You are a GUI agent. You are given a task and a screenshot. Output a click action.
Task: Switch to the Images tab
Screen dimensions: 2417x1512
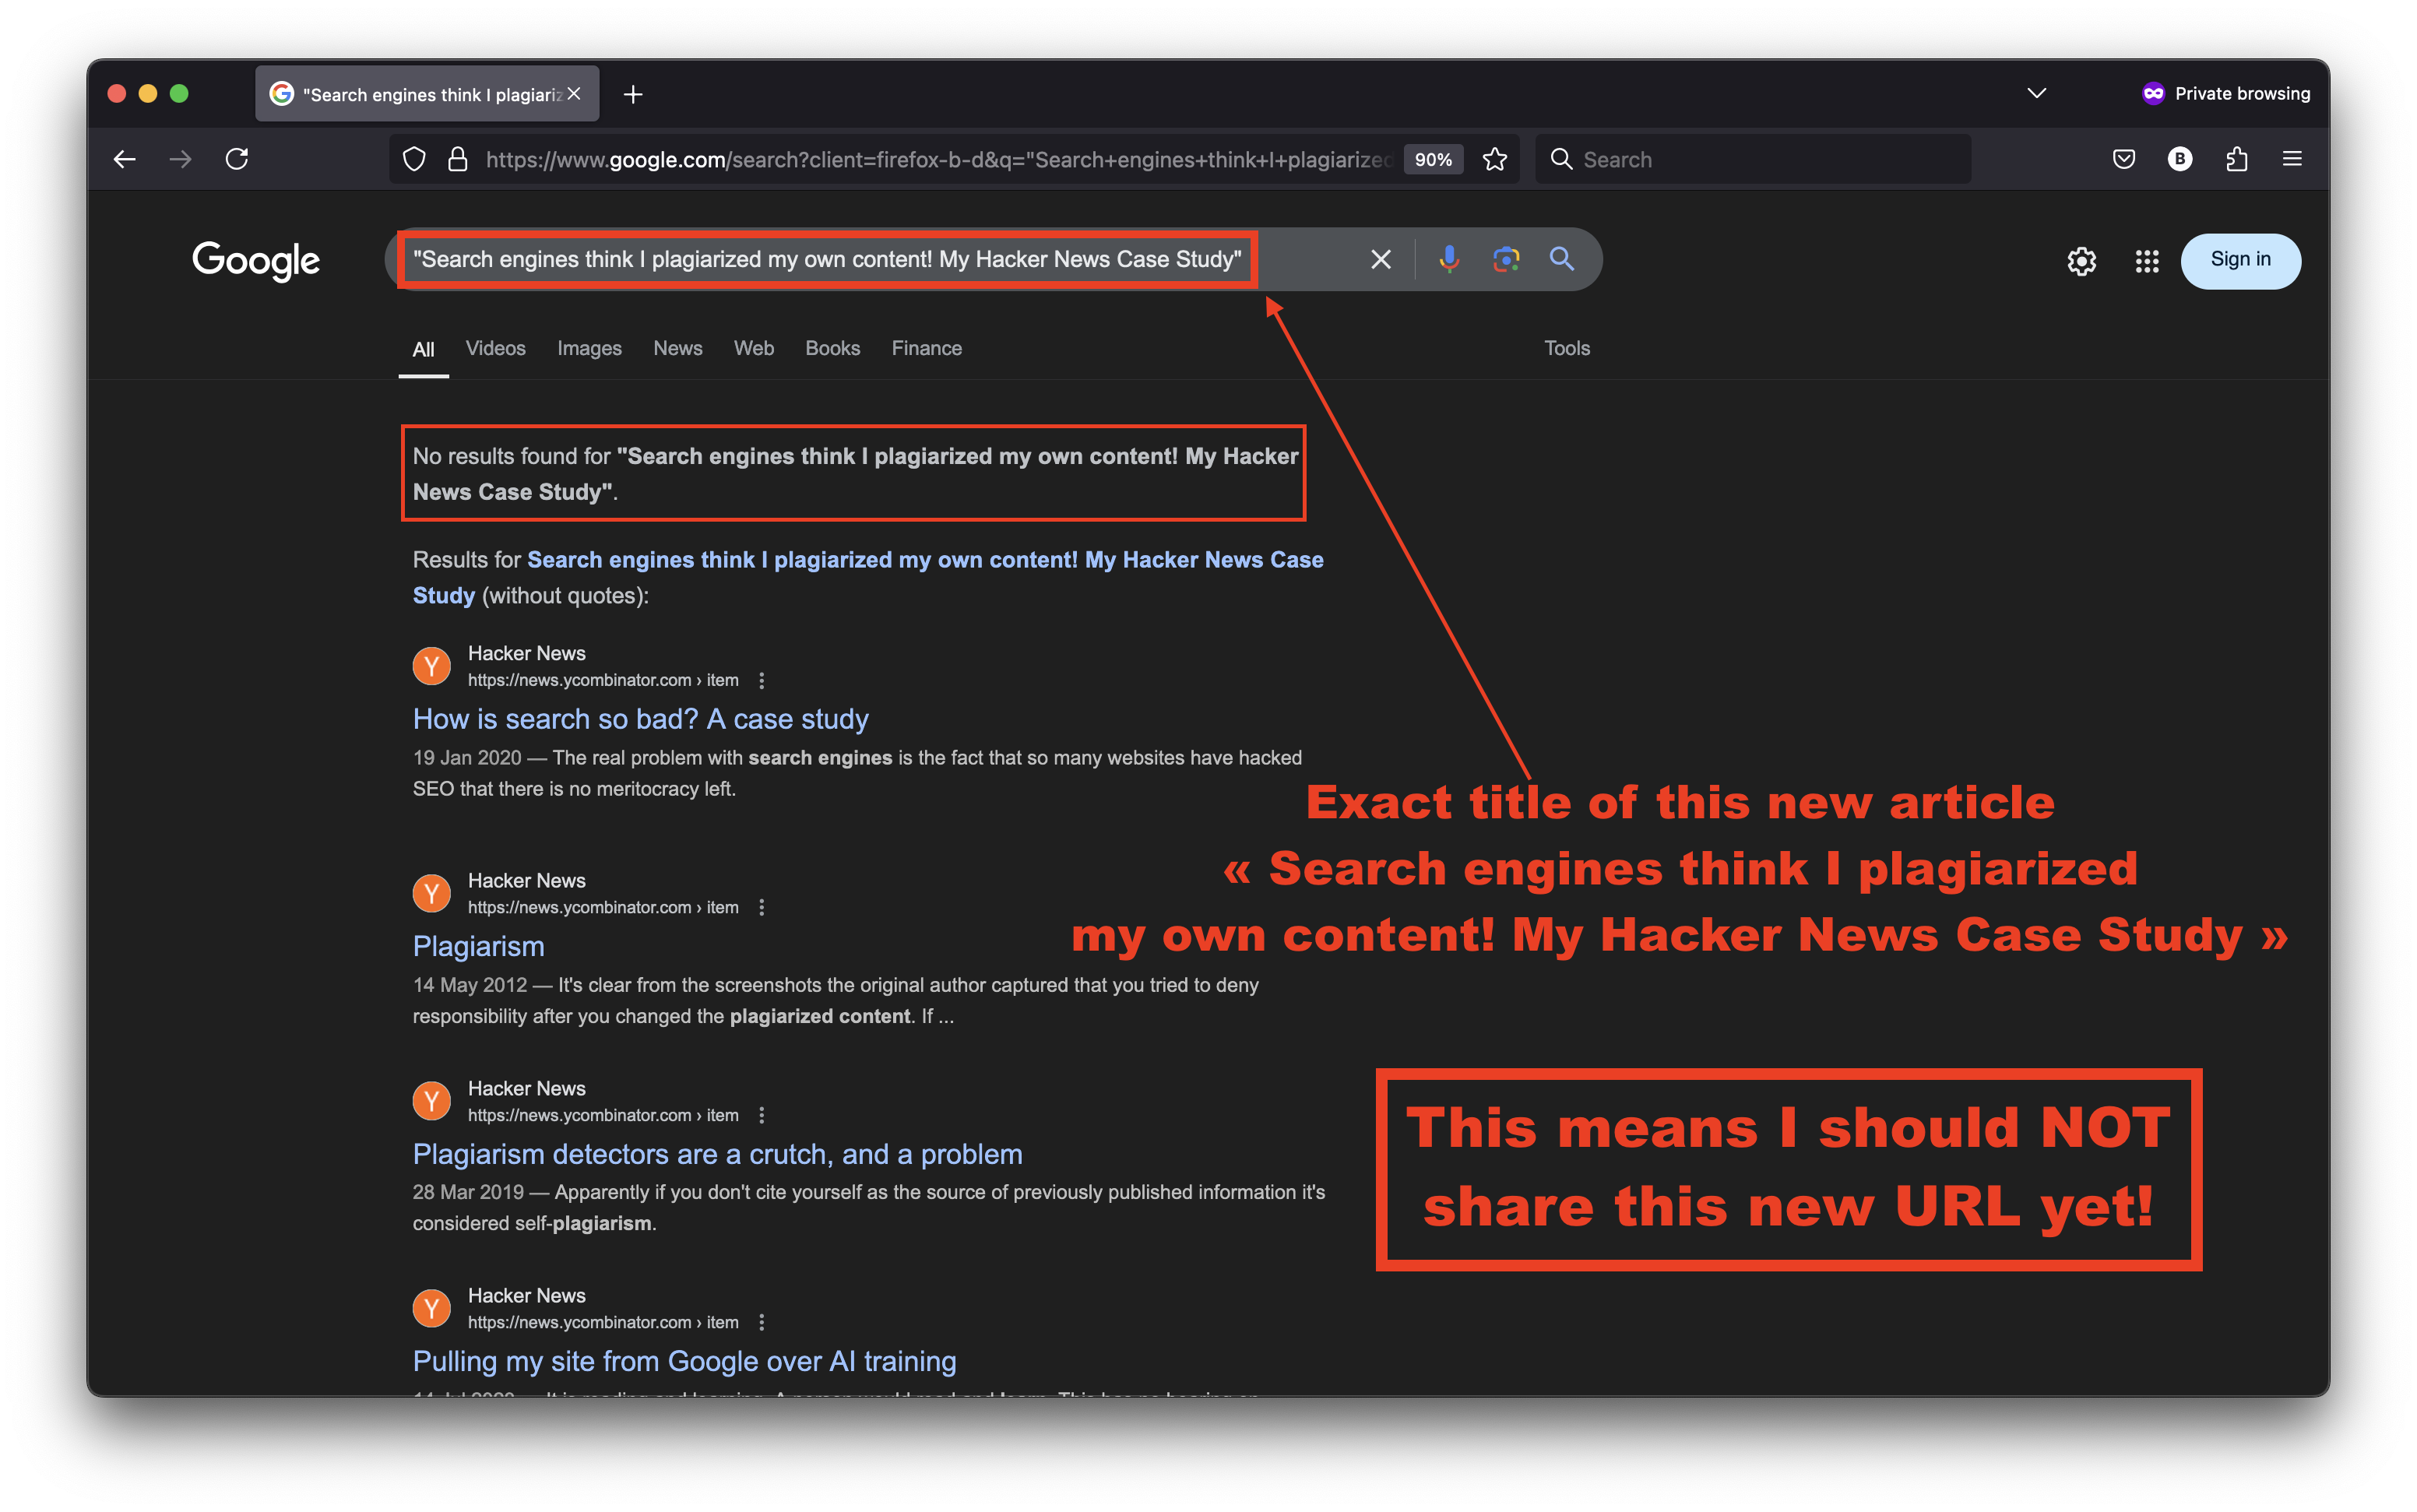pyautogui.click(x=589, y=348)
